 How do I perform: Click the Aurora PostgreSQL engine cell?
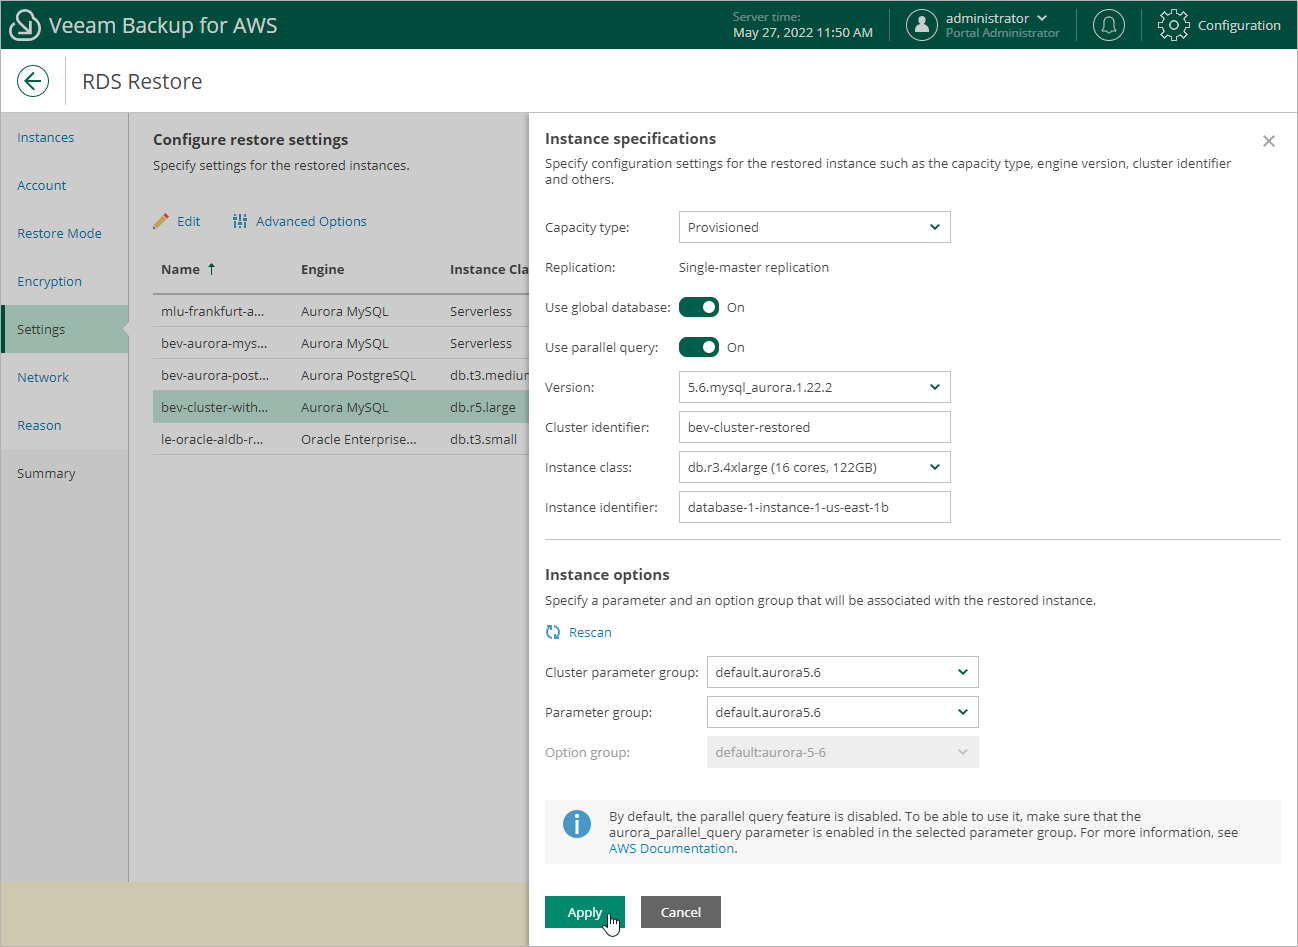tap(358, 375)
